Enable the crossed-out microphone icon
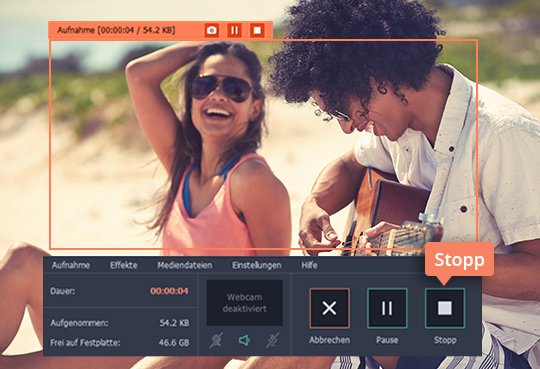Screen dimensions: 540x369 pyautogui.click(x=272, y=340)
